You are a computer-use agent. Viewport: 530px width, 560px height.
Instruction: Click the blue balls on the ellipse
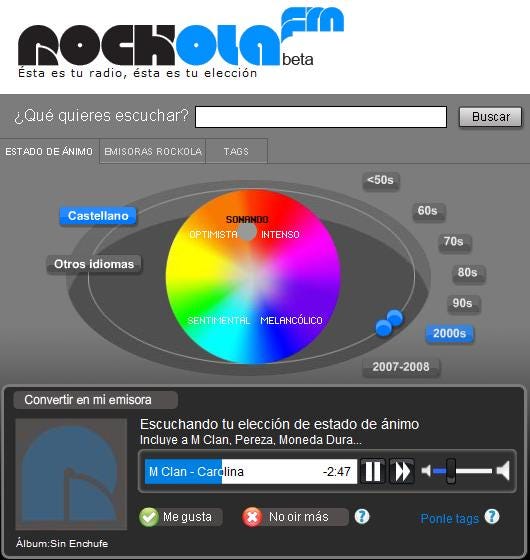(389, 322)
